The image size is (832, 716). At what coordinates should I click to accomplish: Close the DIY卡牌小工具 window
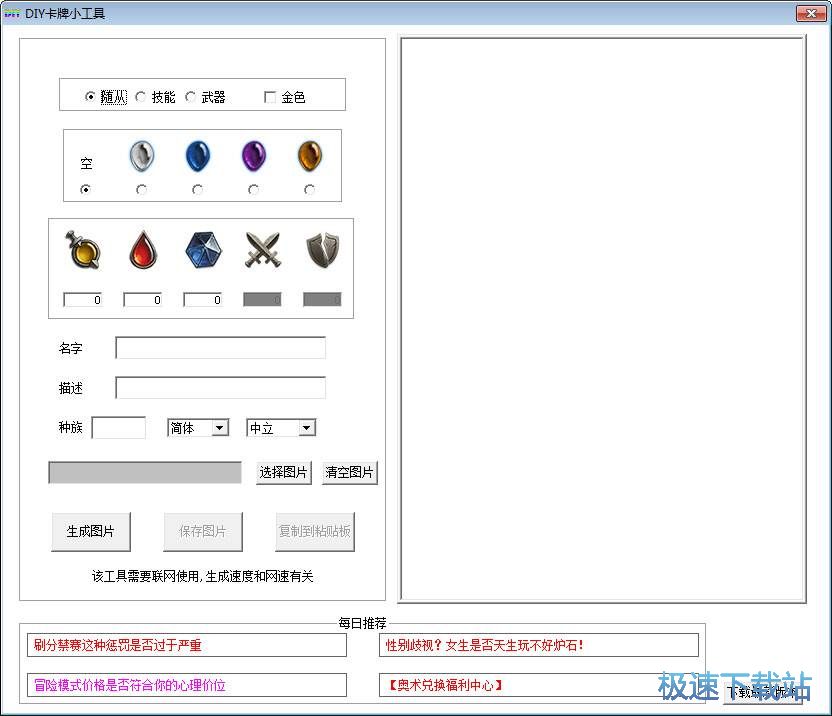point(811,13)
